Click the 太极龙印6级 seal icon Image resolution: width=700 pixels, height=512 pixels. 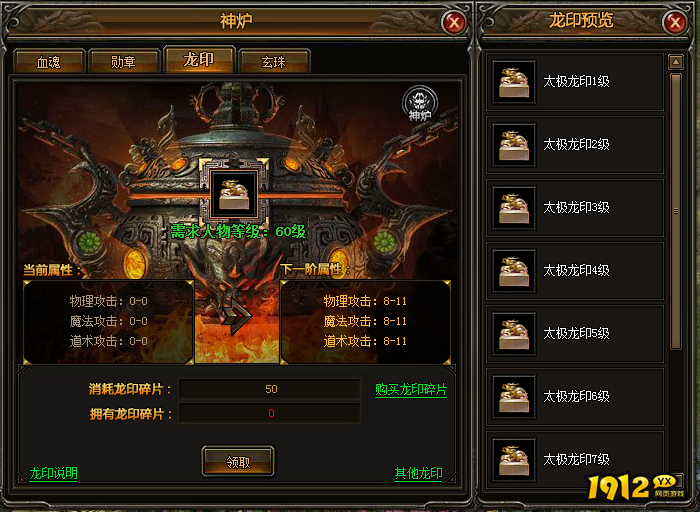[514, 397]
